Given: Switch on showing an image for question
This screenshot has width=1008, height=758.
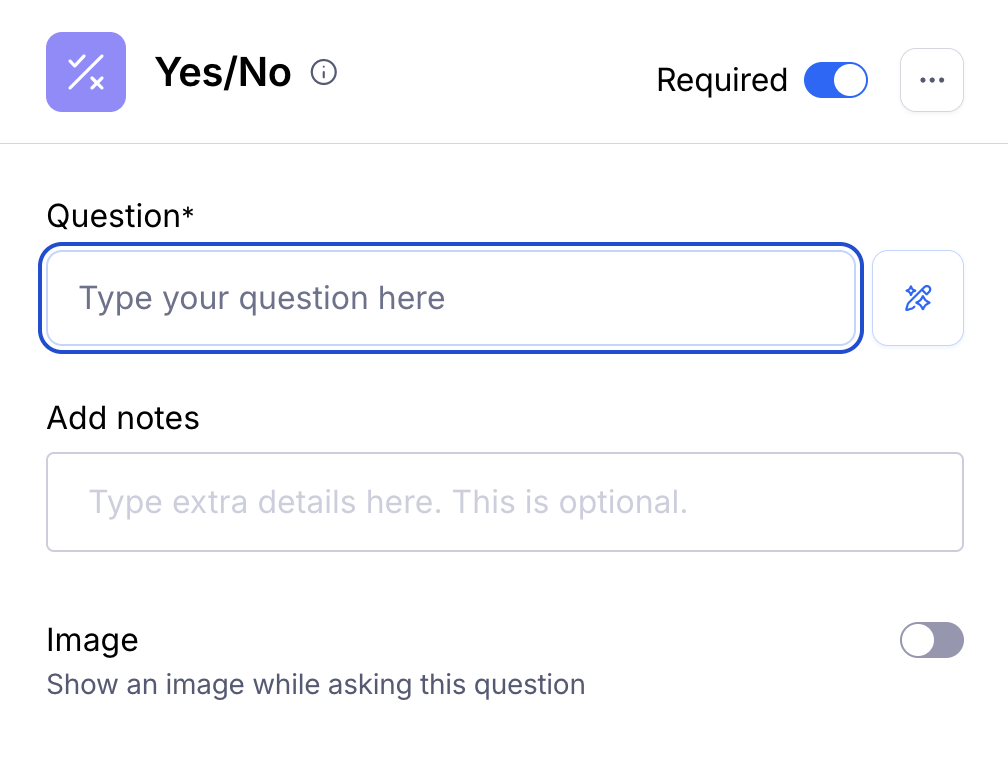Looking at the screenshot, I should pos(931,640).
